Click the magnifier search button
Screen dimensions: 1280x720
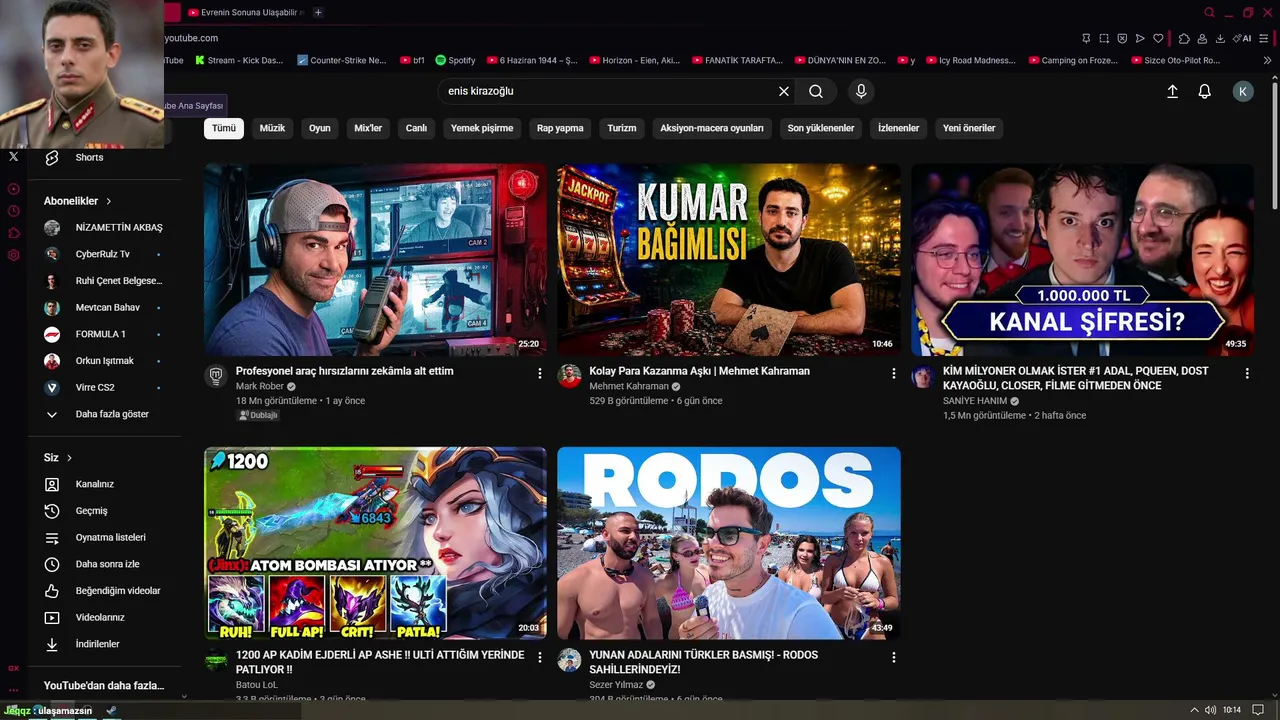click(816, 91)
